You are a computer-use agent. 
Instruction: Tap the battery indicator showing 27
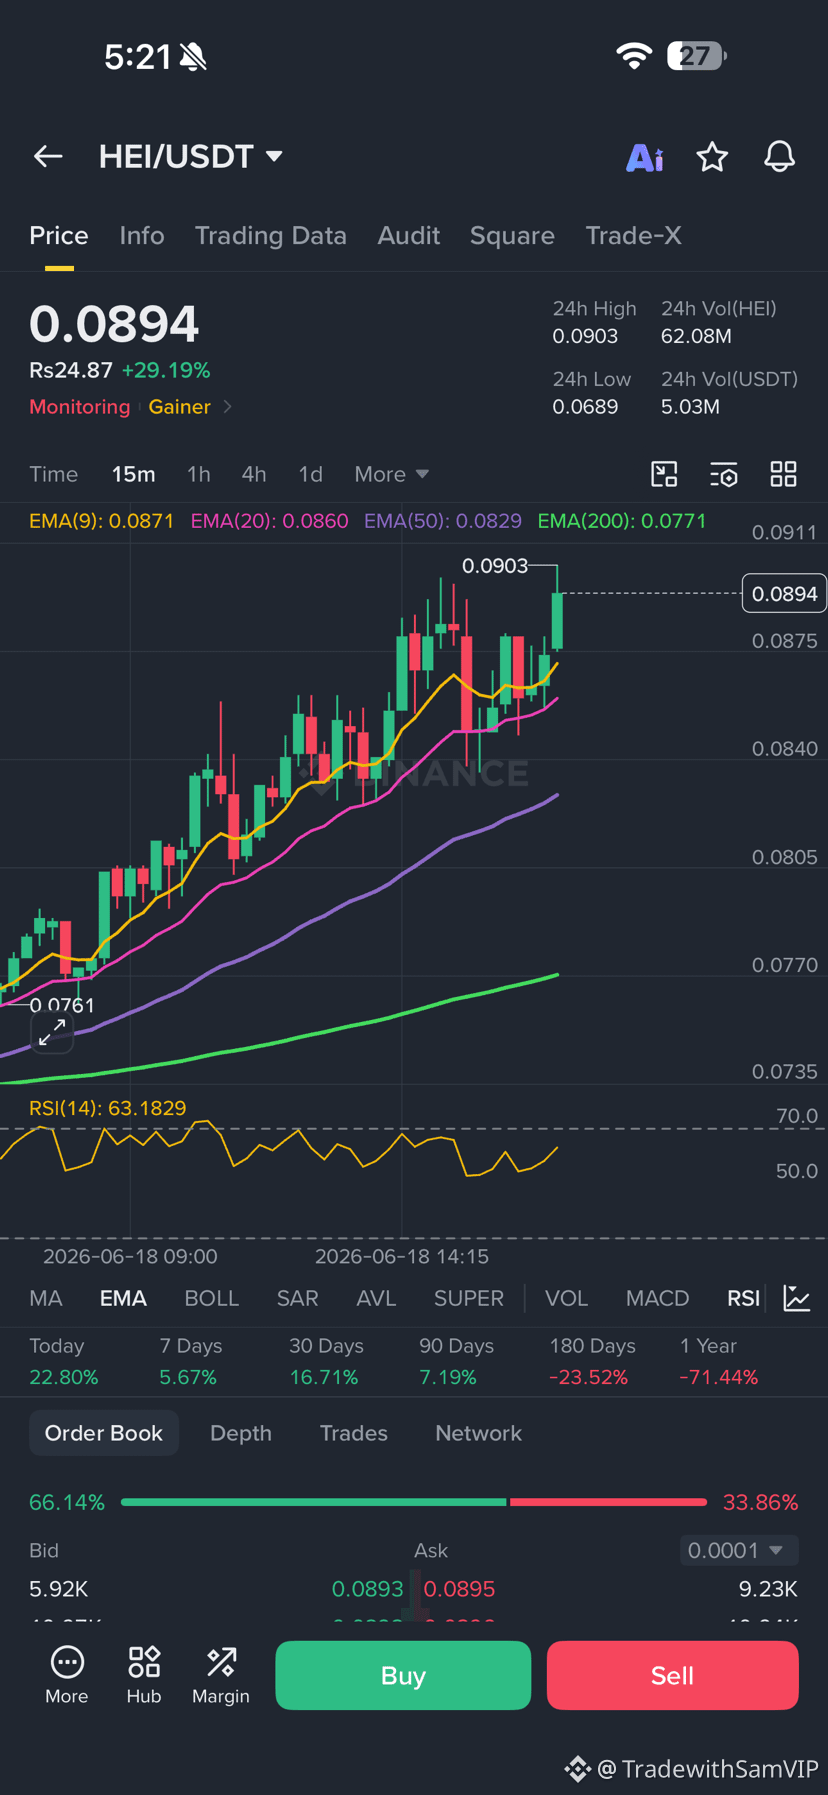click(x=697, y=56)
